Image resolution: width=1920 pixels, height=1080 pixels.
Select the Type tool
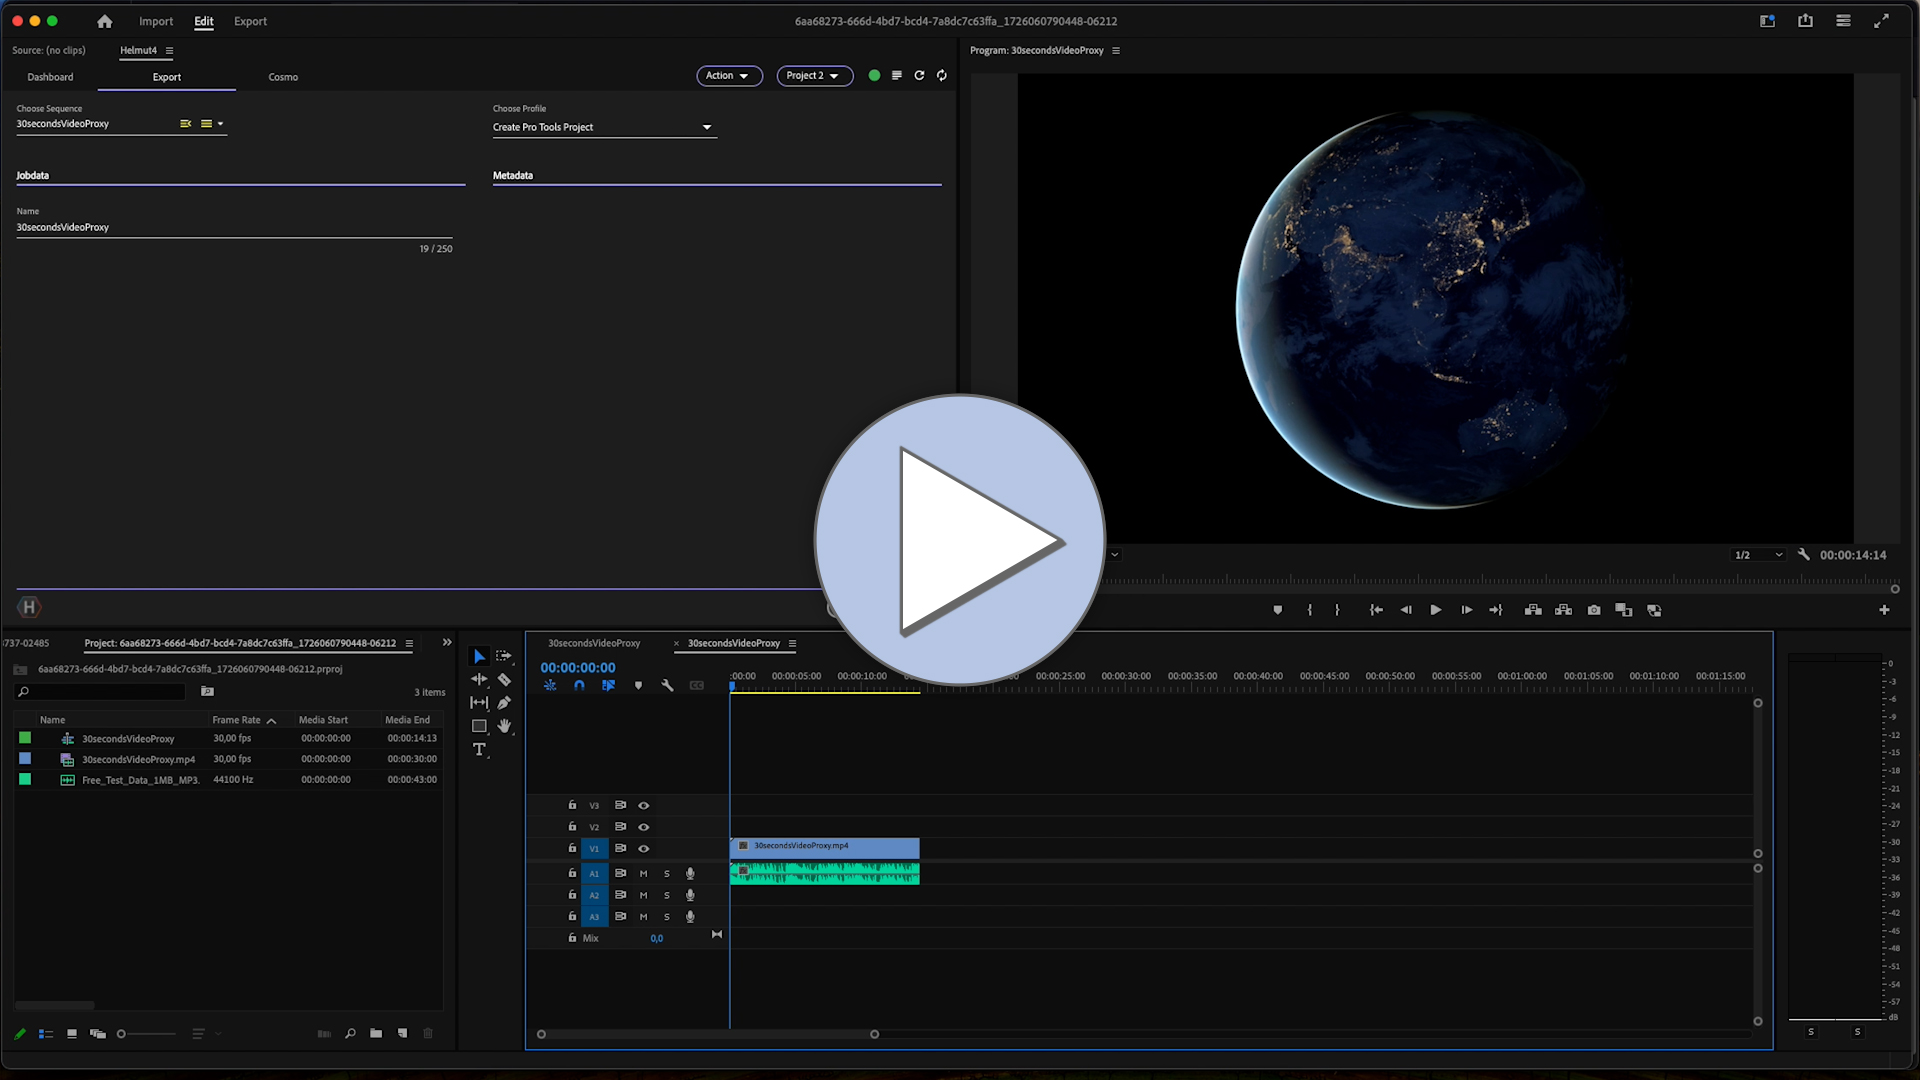tap(479, 750)
